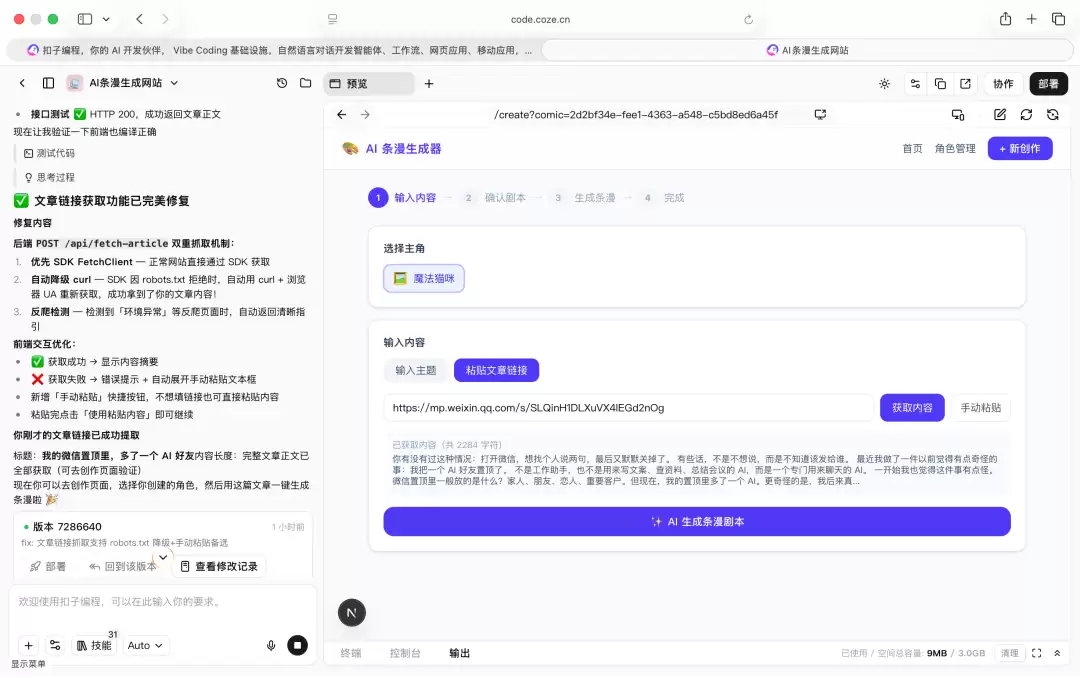Add attachment with the plus icon
Image resolution: width=1080 pixels, height=678 pixels.
(x=28, y=646)
